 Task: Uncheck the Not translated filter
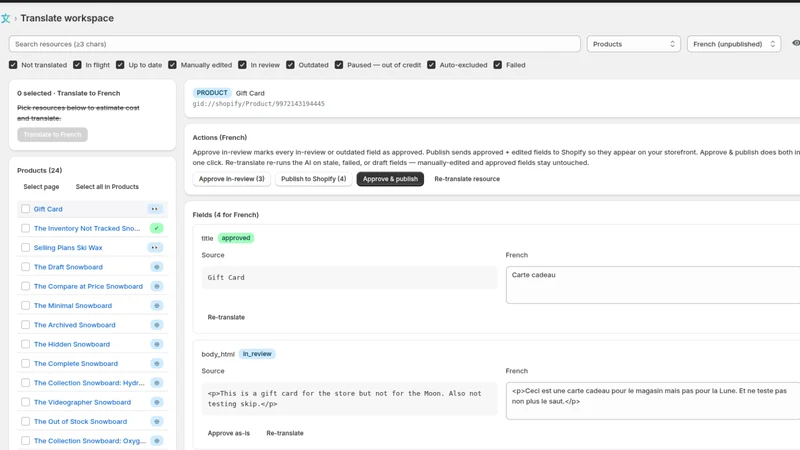point(13,65)
